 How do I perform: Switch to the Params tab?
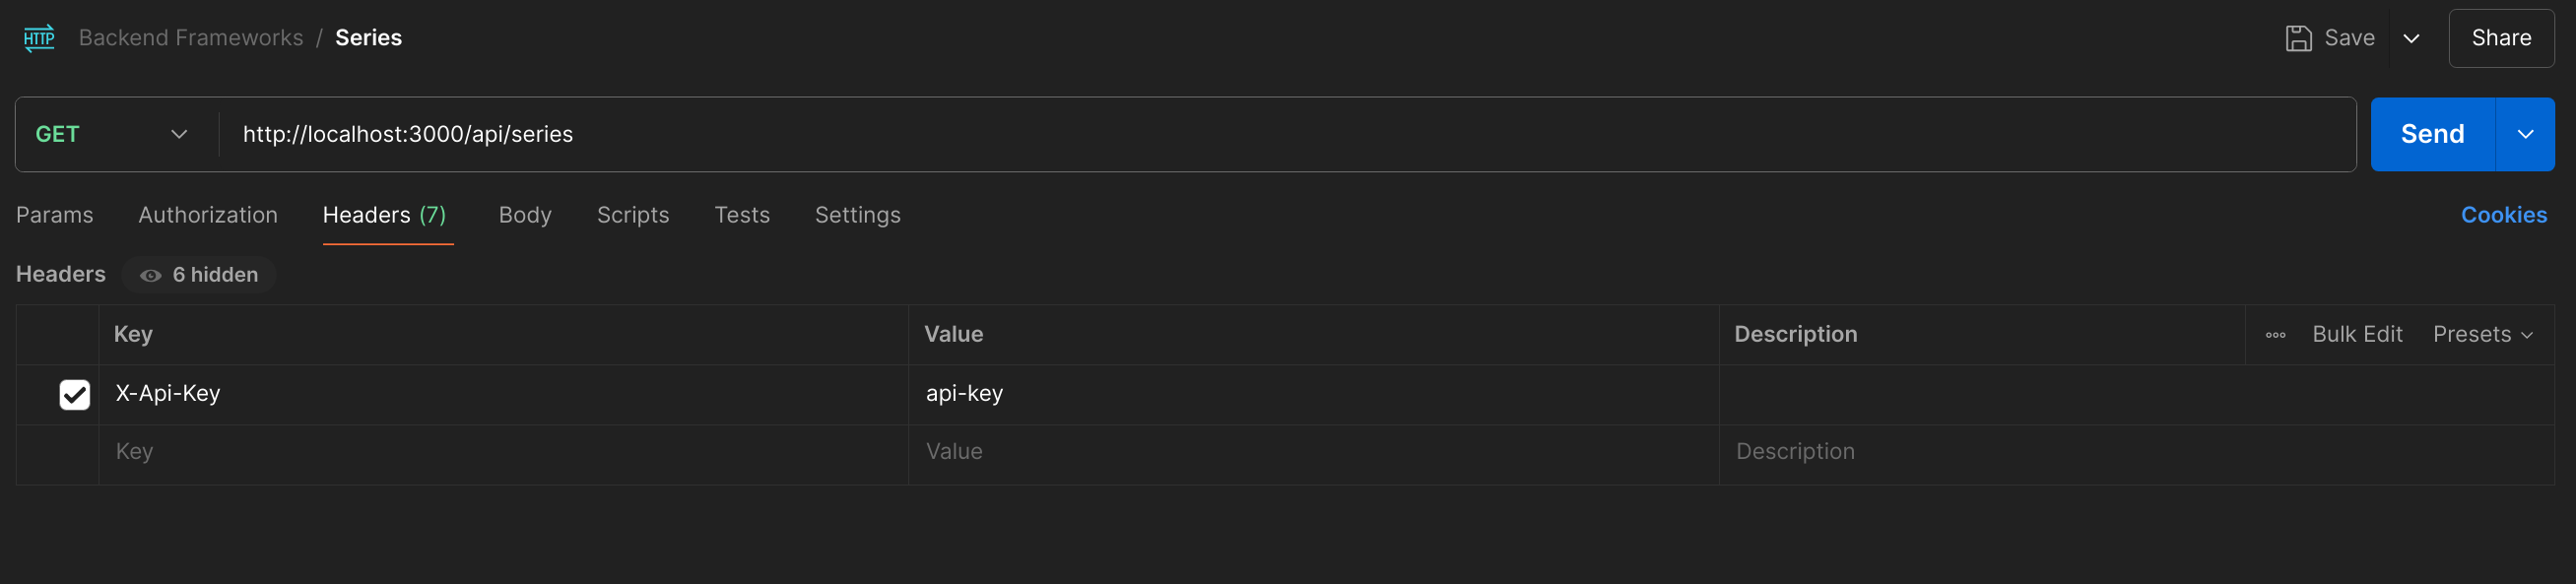[x=55, y=215]
